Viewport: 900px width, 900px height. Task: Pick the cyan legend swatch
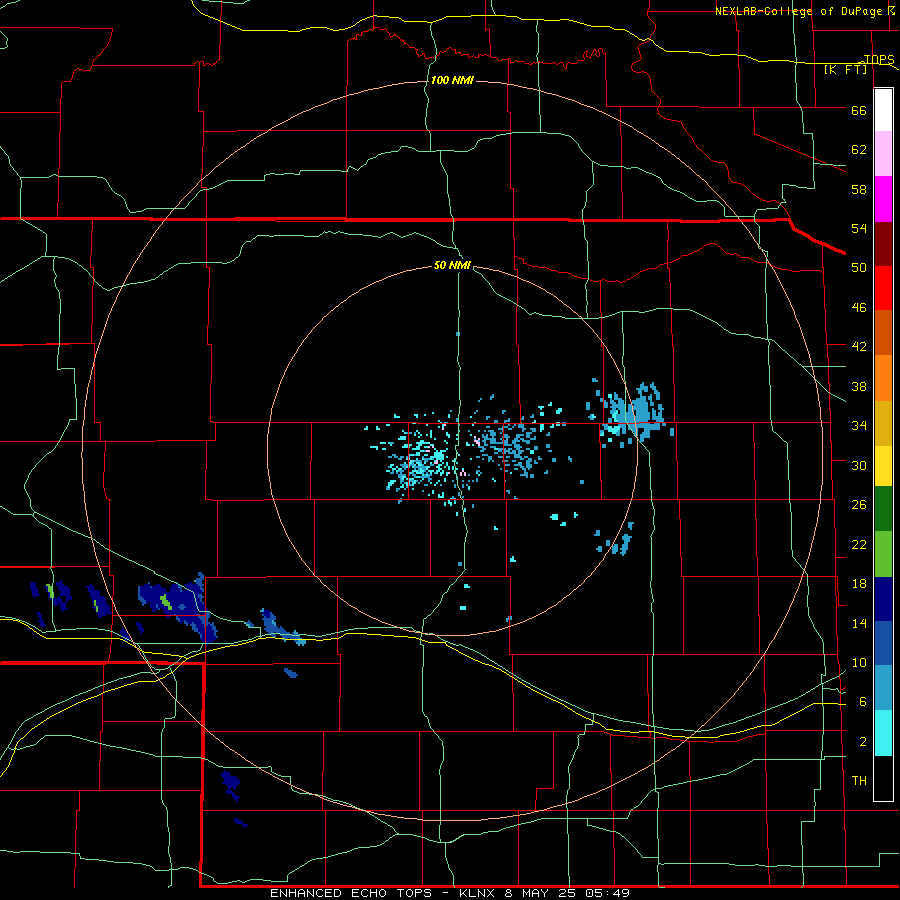click(883, 733)
